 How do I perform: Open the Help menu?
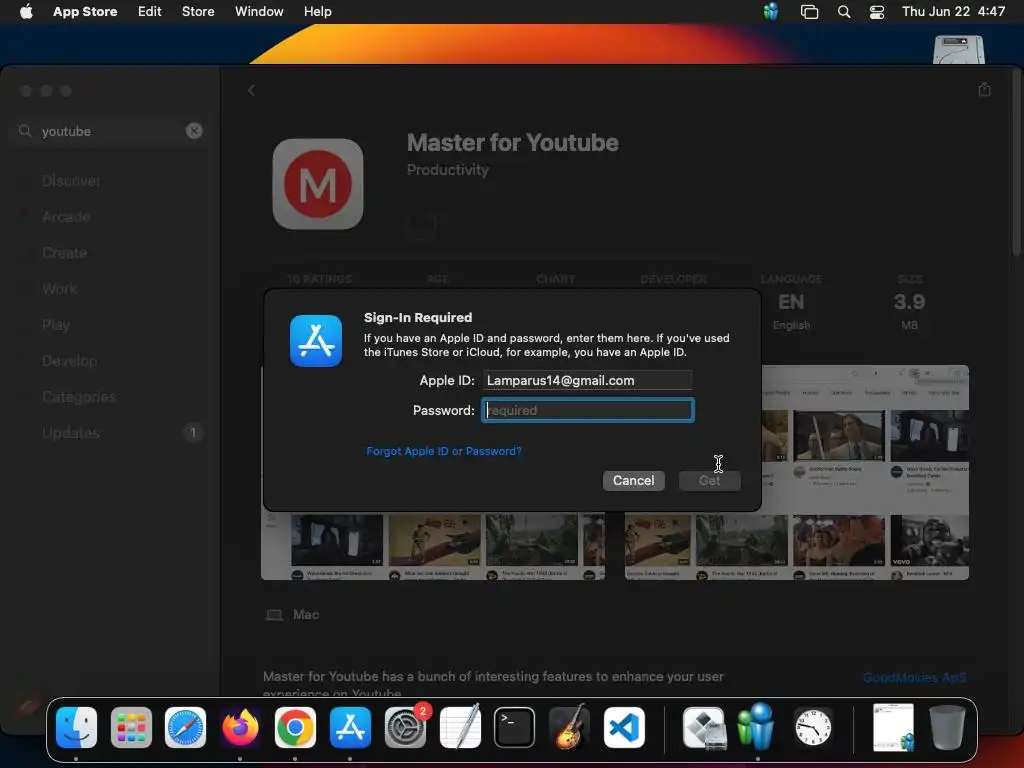point(317,11)
